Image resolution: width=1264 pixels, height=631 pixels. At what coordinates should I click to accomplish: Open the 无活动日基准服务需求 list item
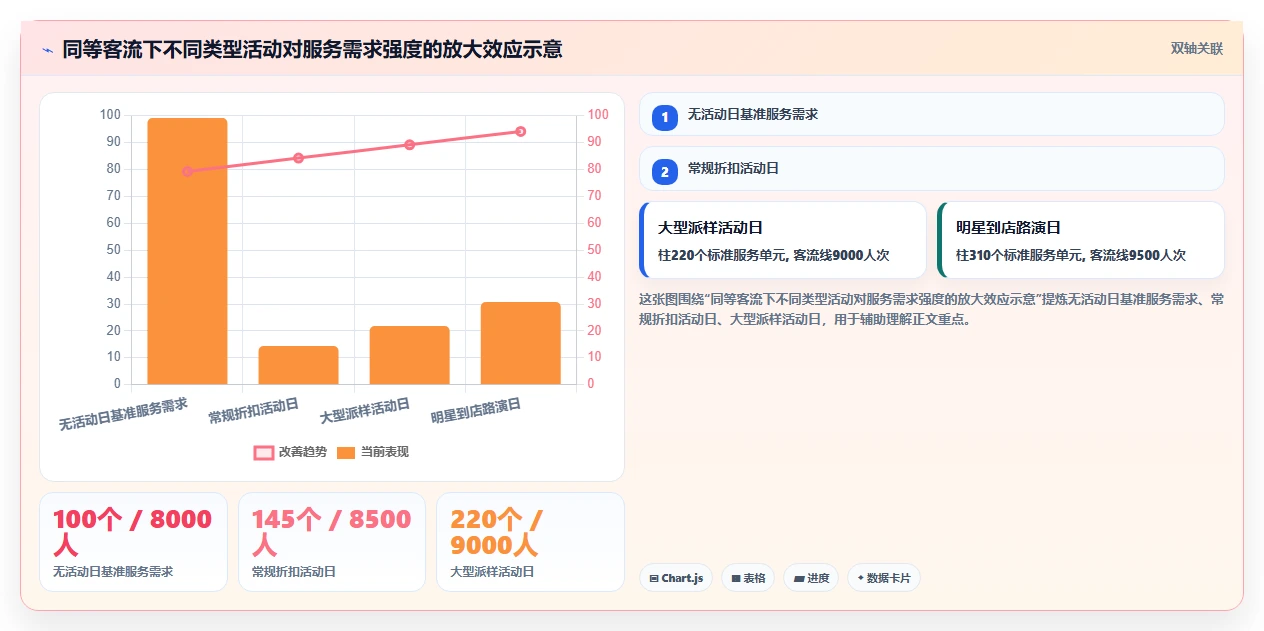(931, 114)
